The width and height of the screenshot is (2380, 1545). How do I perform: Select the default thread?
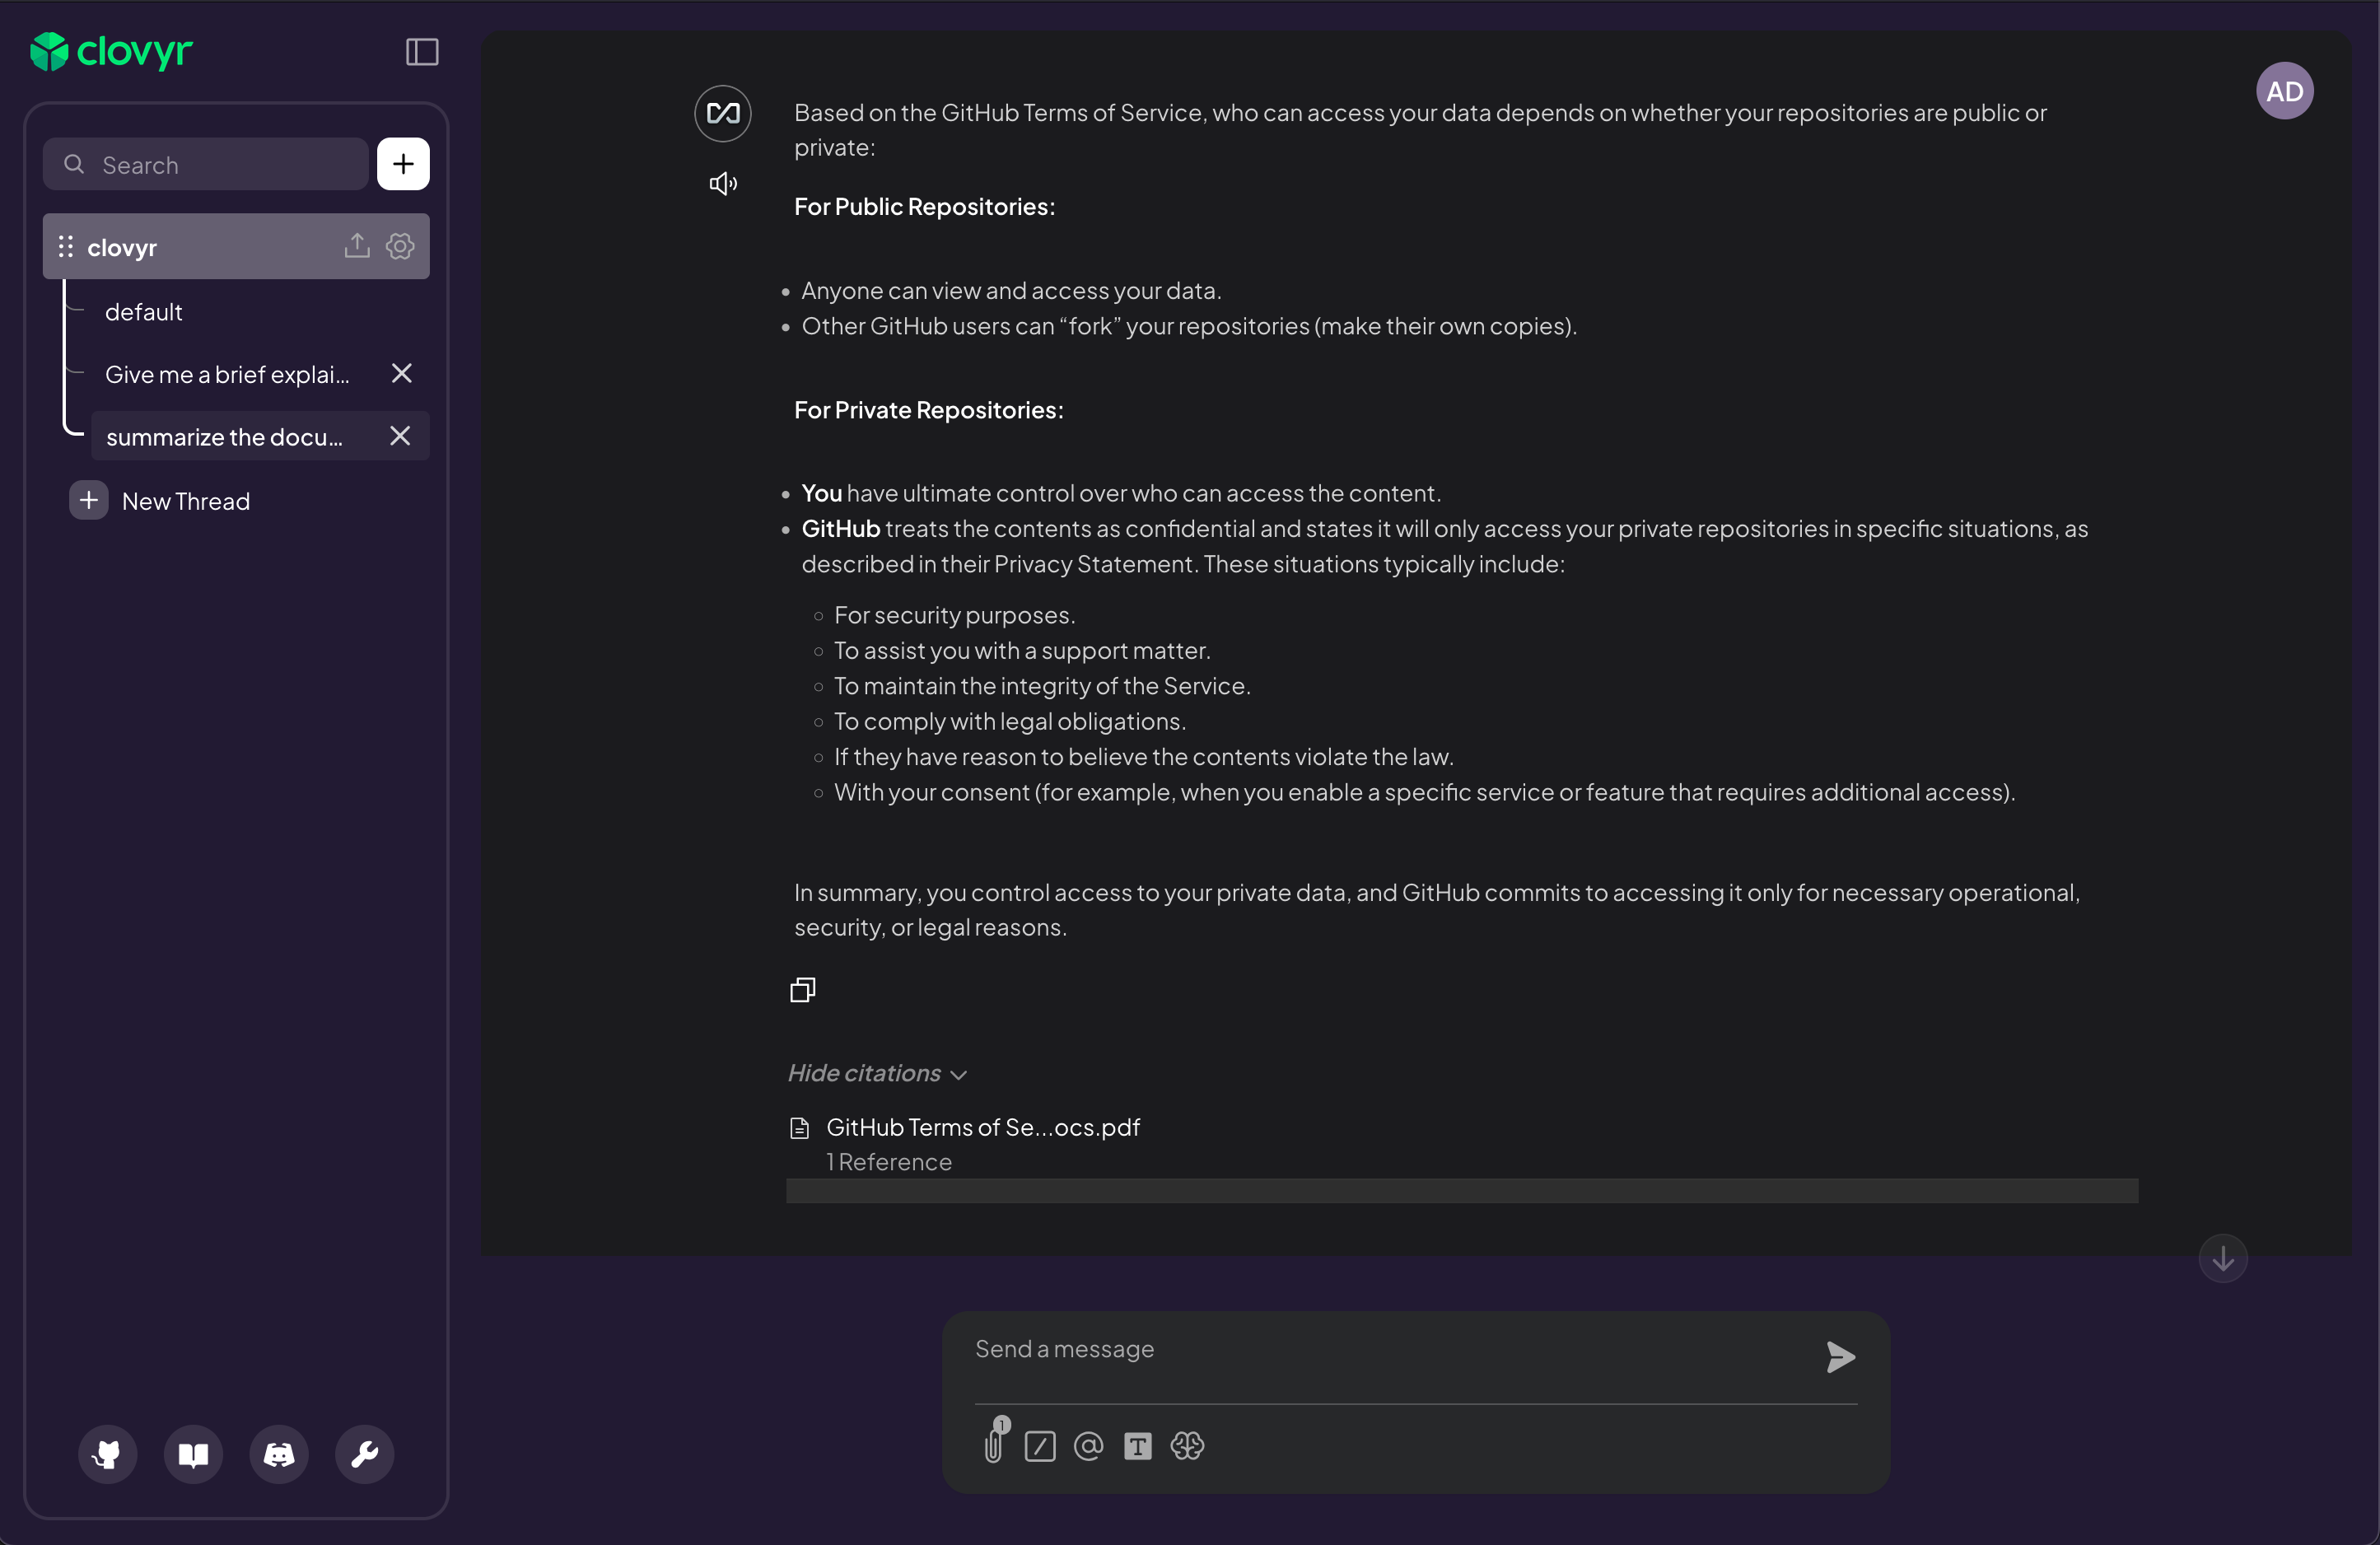click(x=144, y=312)
